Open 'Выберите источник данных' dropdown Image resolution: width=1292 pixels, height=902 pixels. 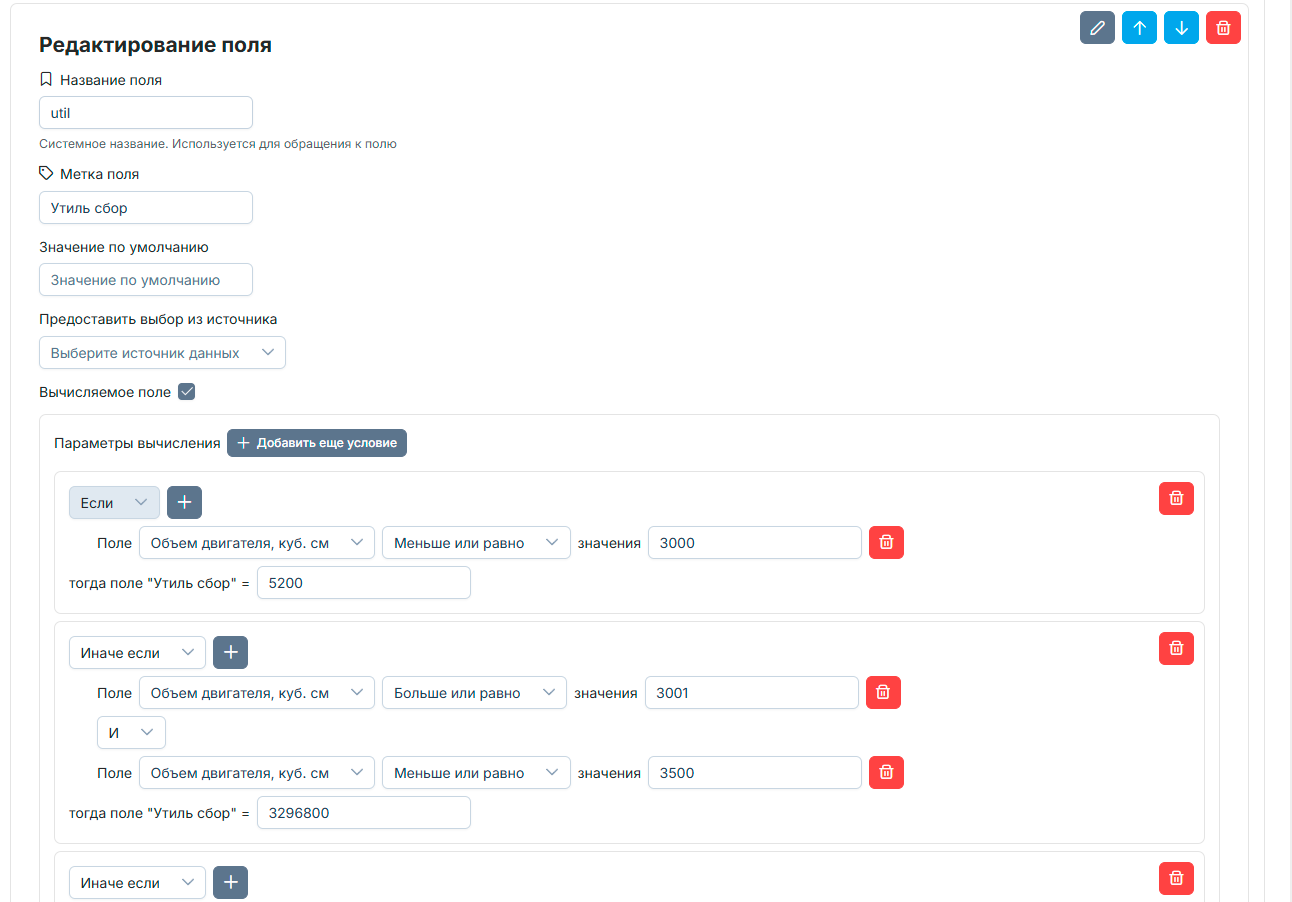click(162, 353)
